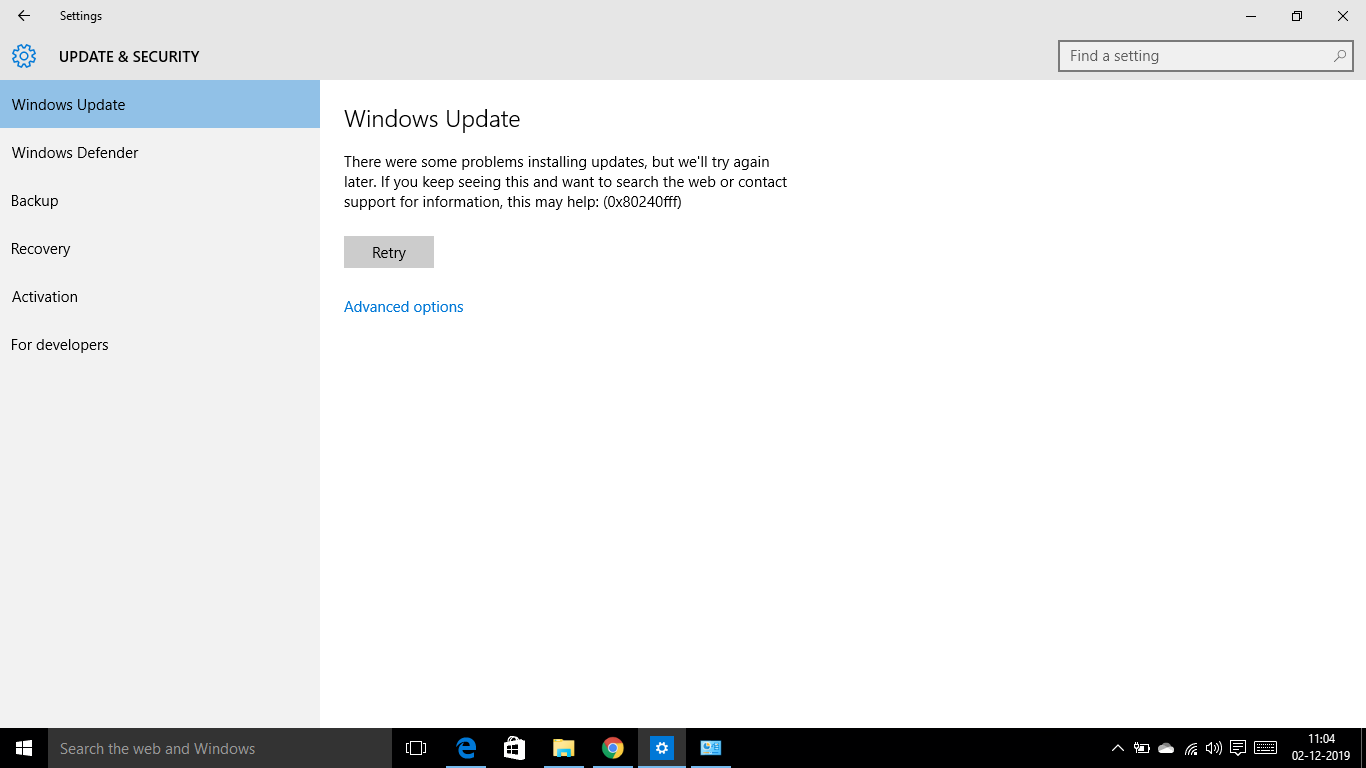Open the For developers section

(x=160, y=344)
